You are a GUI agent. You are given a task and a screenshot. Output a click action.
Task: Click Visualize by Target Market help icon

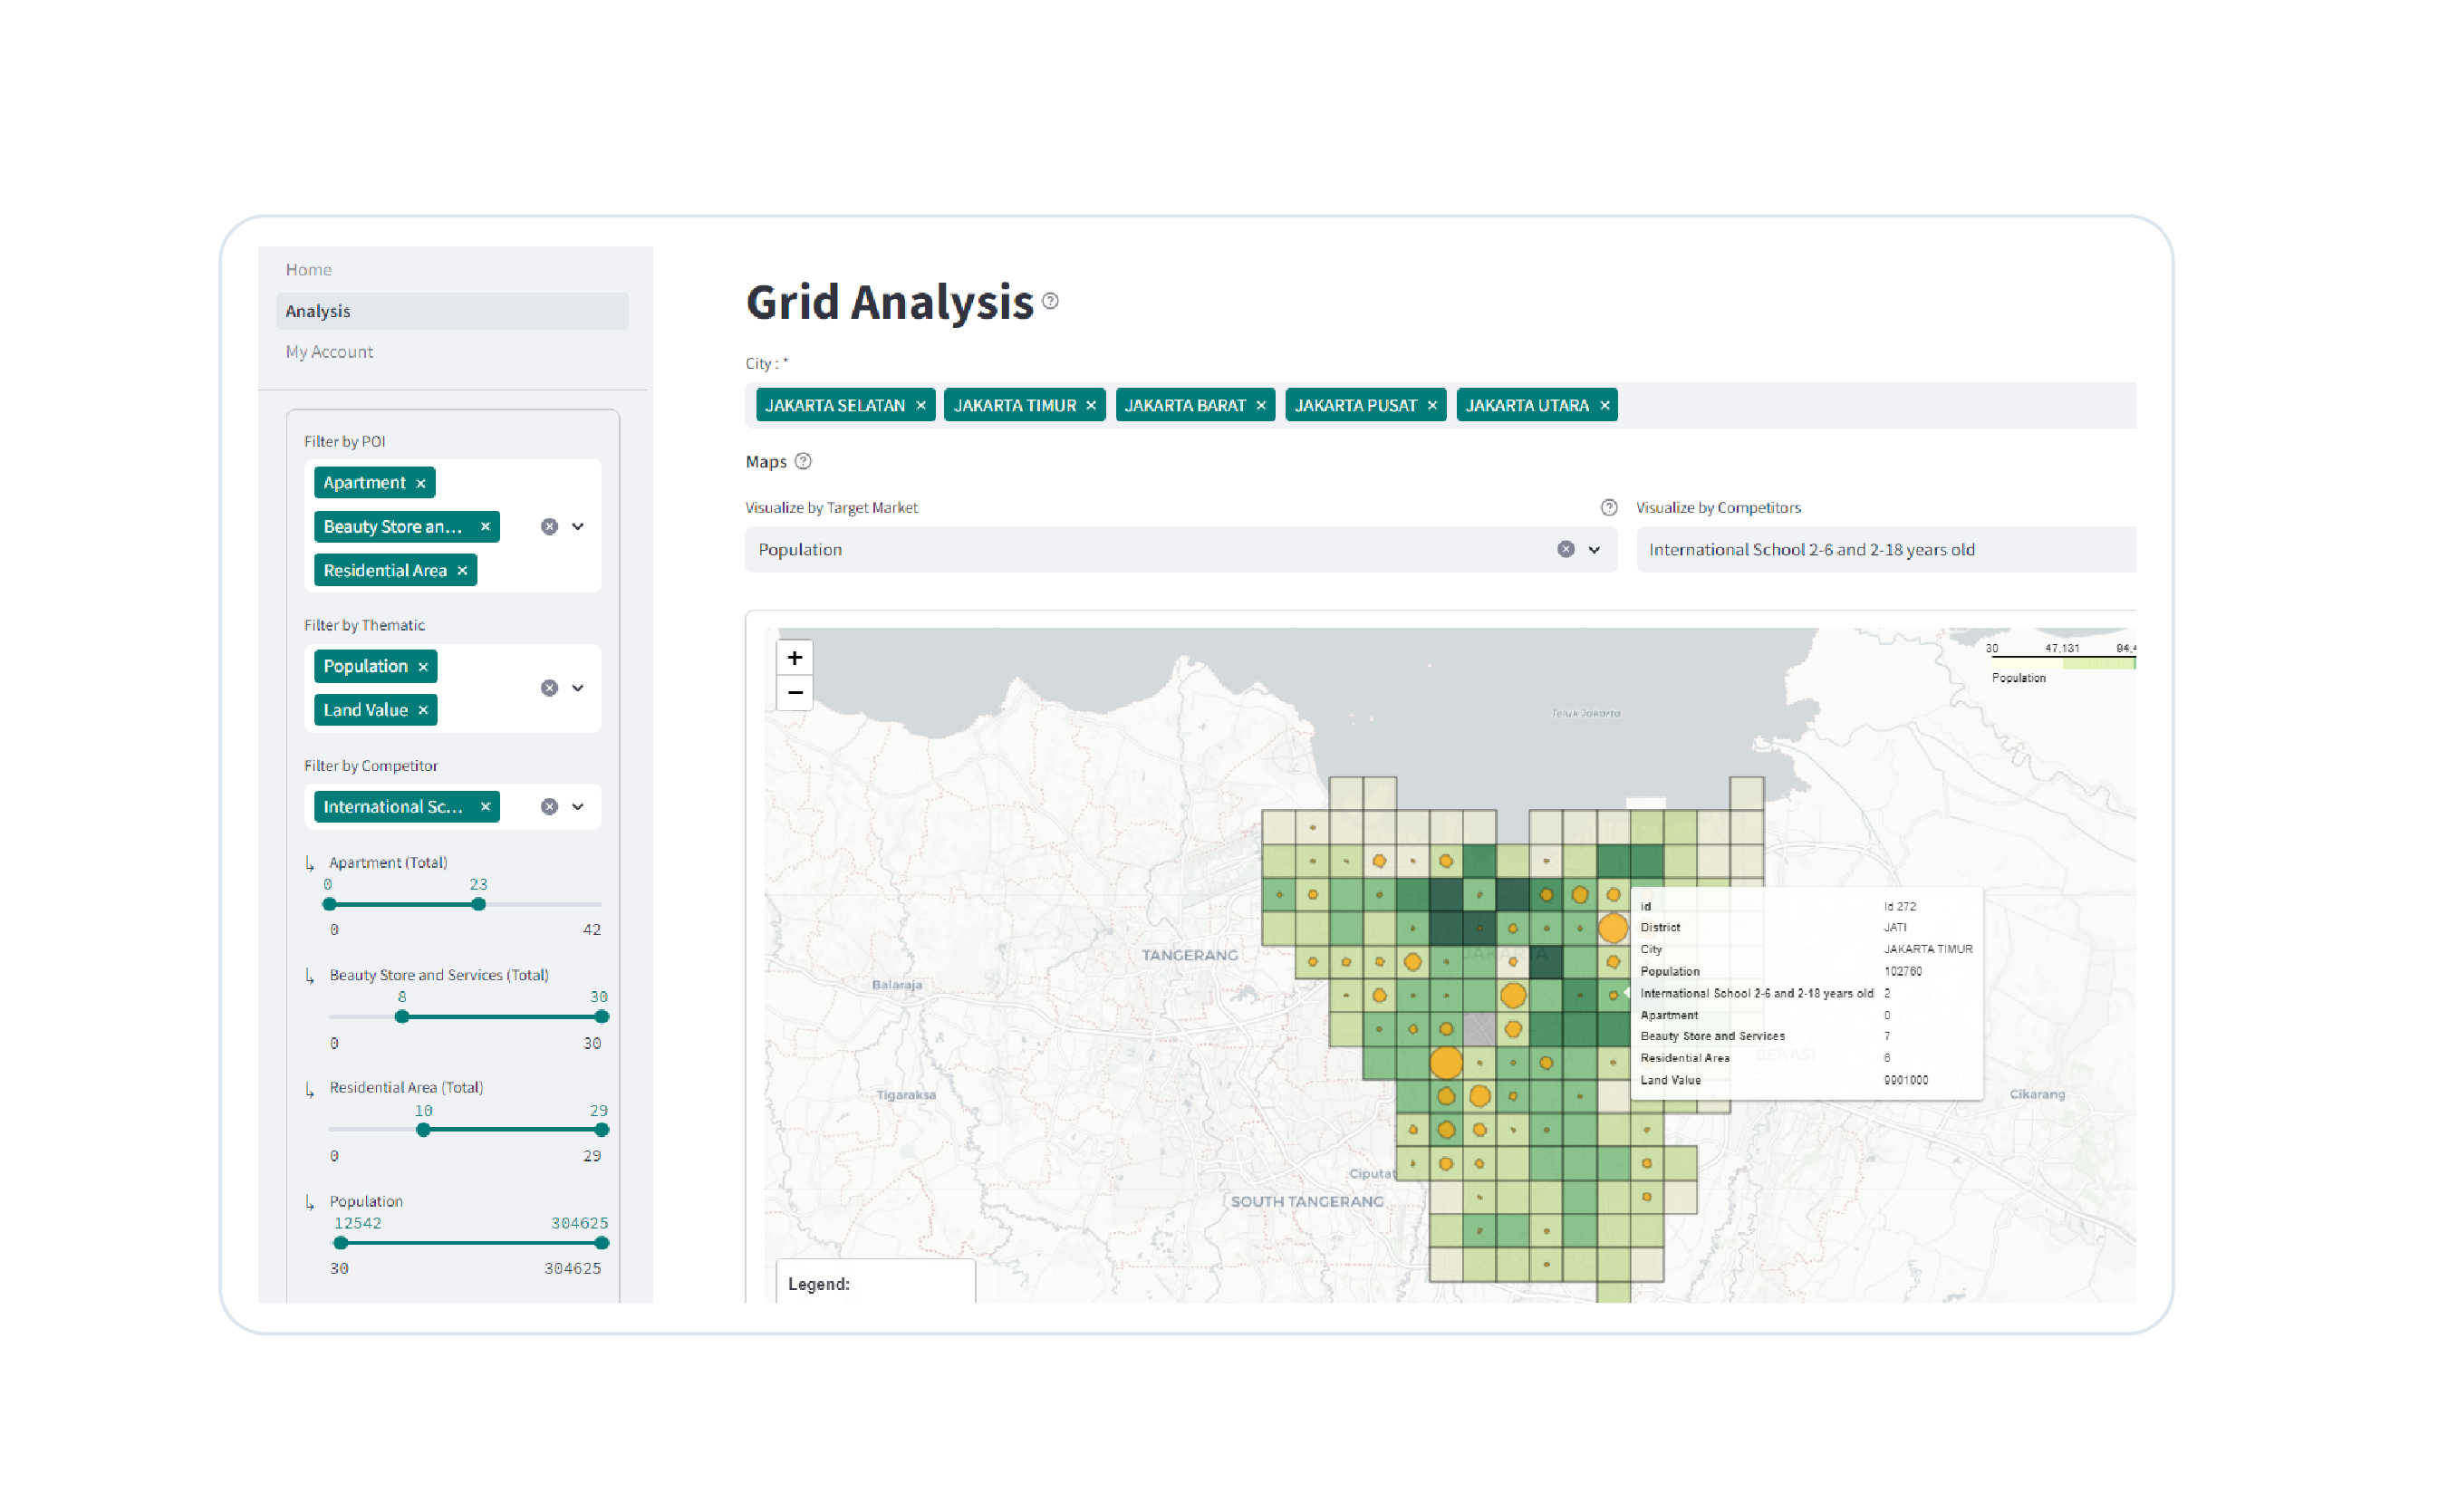(x=1608, y=507)
